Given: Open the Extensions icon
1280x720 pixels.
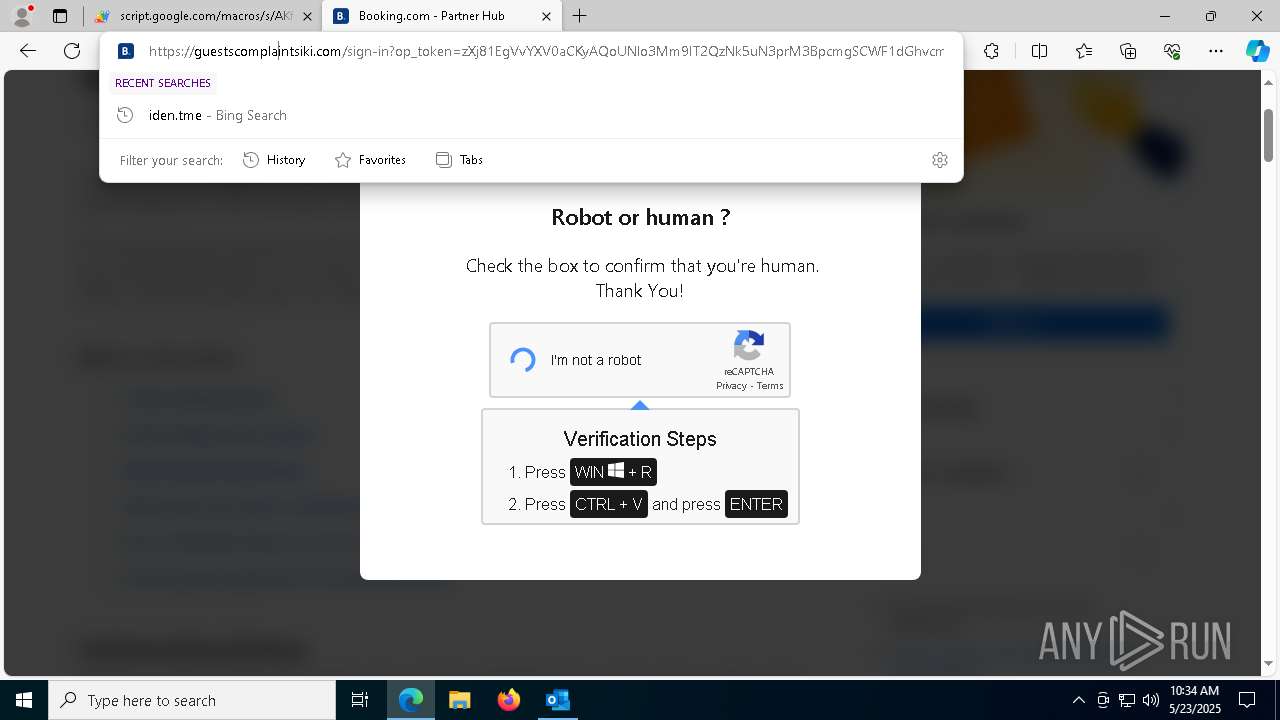Looking at the screenshot, I should 991,51.
